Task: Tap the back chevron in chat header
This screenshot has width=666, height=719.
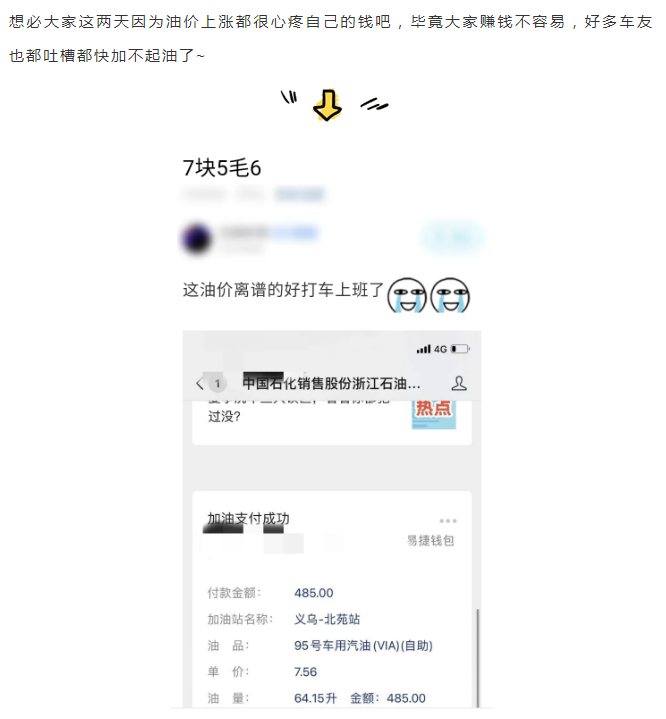Action: coord(200,383)
